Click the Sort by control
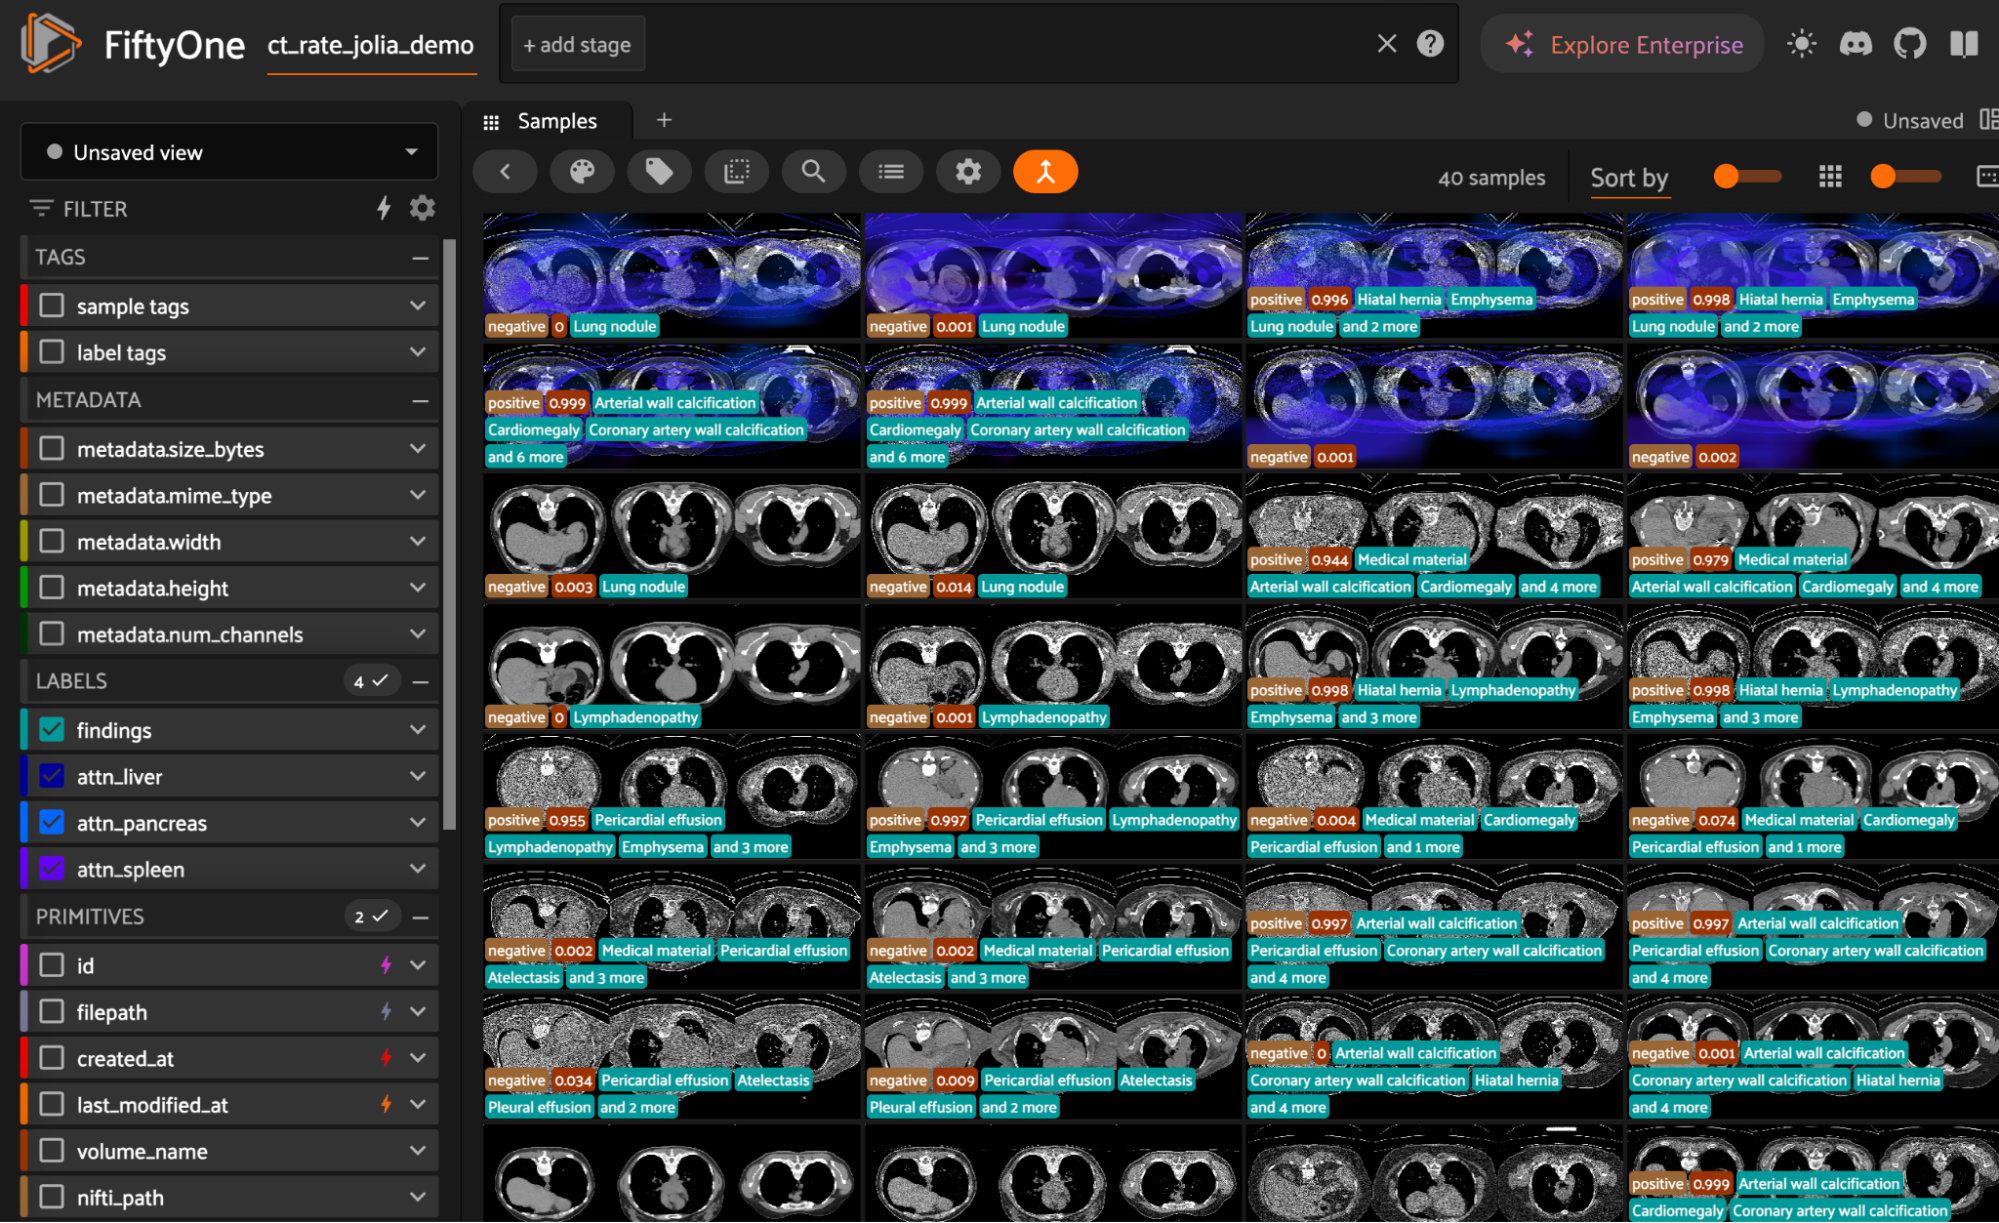 (x=1630, y=178)
